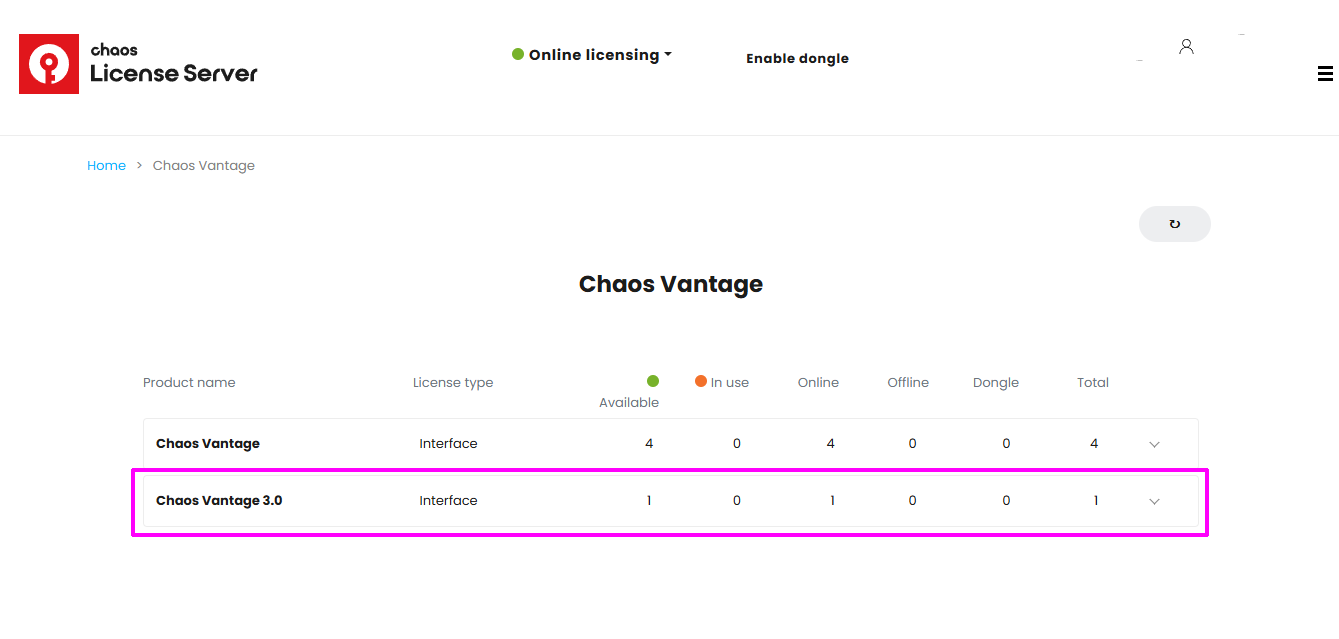Click the Total column header
This screenshot has height=639, width=1339.
point(1093,383)
